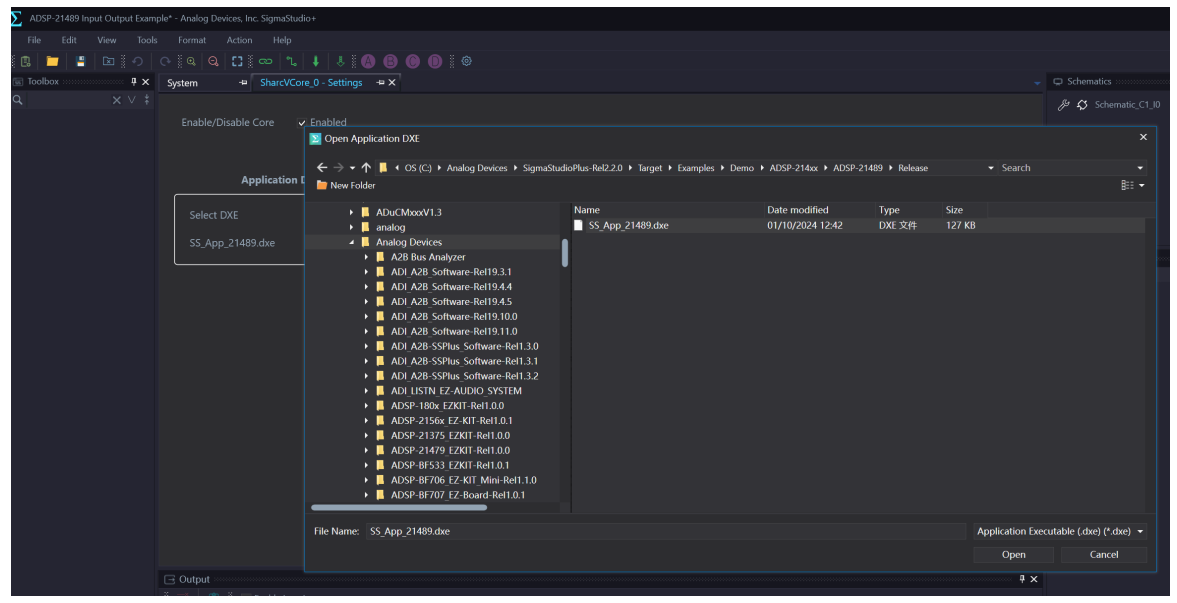Click the purple B circle icon
This screenshot has width=1177, height=603.
click(390, 62)
